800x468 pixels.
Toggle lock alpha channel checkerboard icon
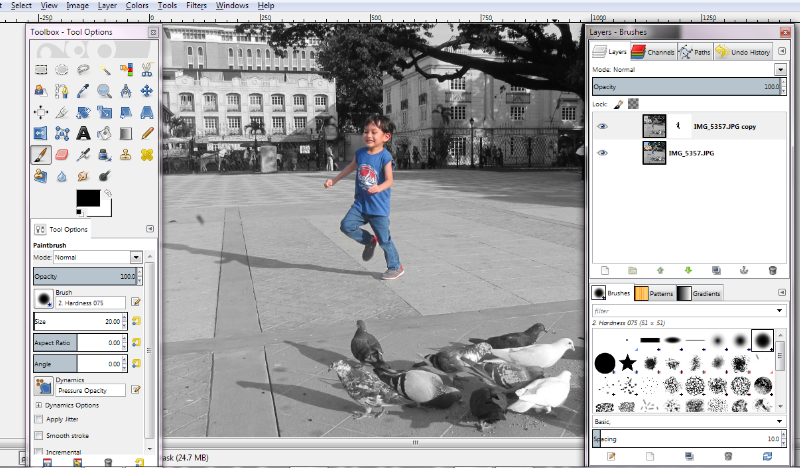click(633, 104)
